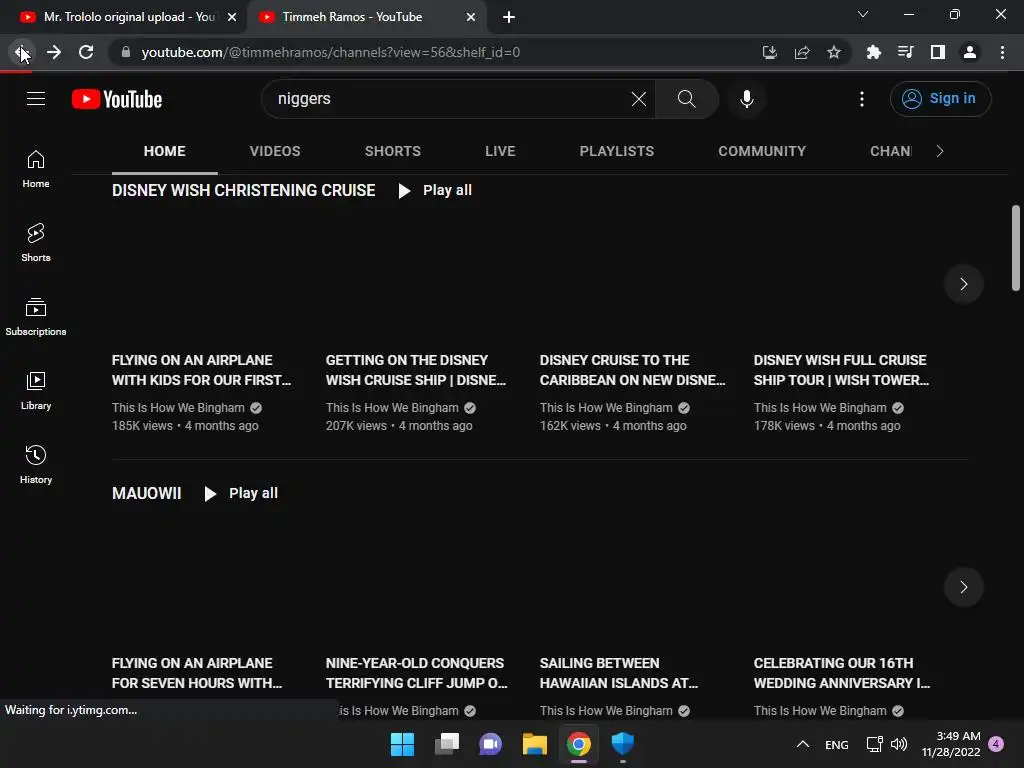The height and width of the screenshot is (768, 1024).
Task: Click the browser forward arrow
Action: 54,52
